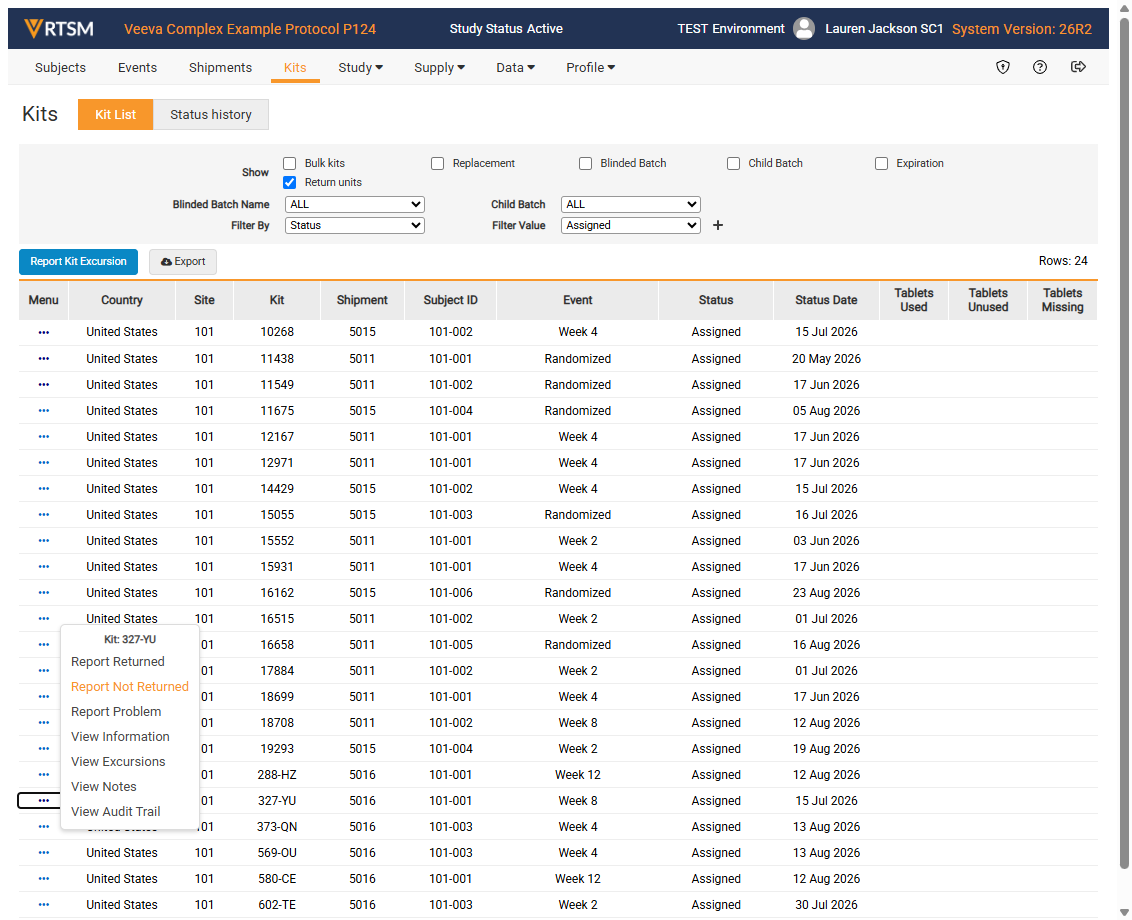Click the logout icon

1078,67
